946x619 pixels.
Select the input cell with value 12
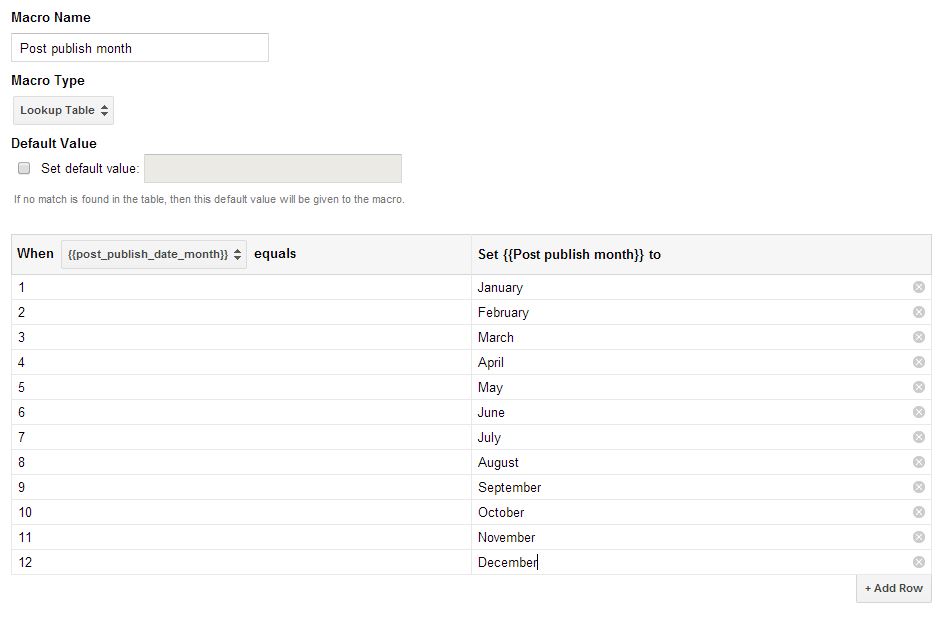(x=241, y=562)
